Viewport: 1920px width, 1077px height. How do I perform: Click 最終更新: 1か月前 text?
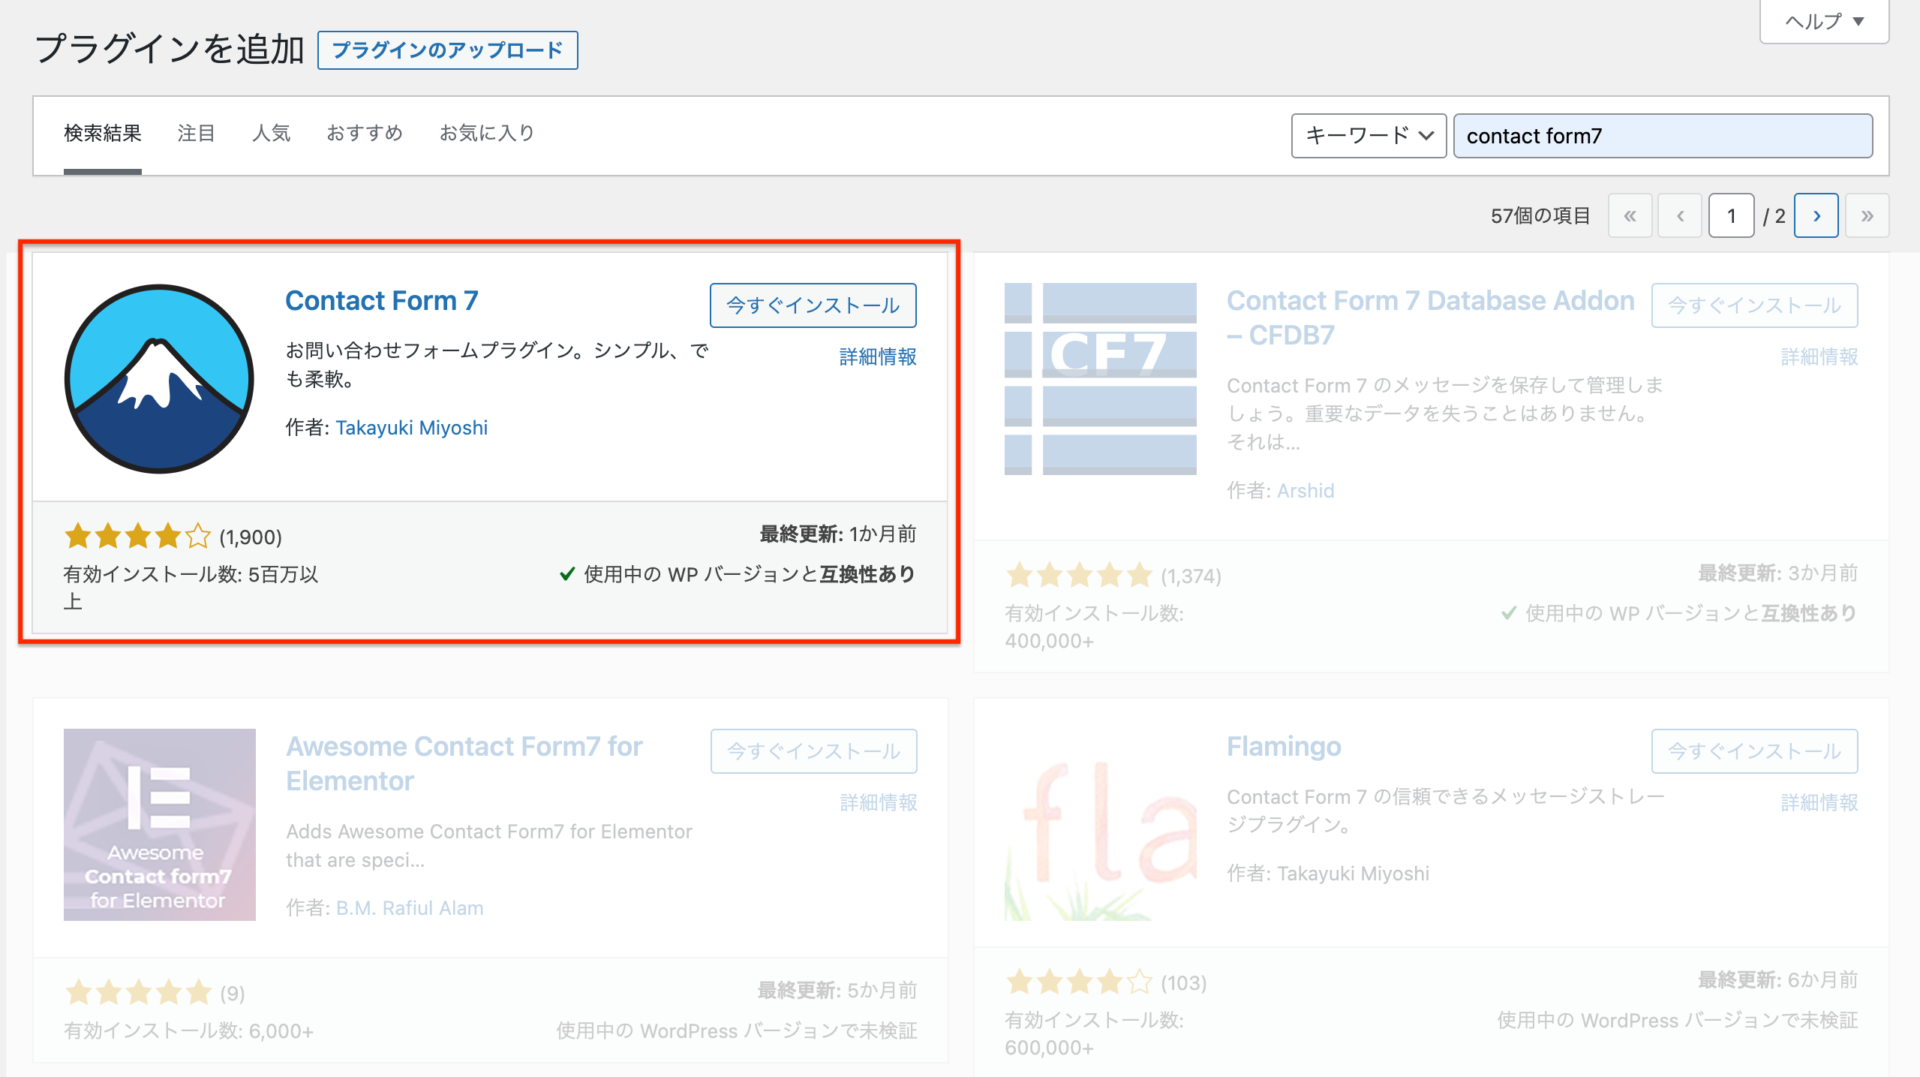(837, 534)
